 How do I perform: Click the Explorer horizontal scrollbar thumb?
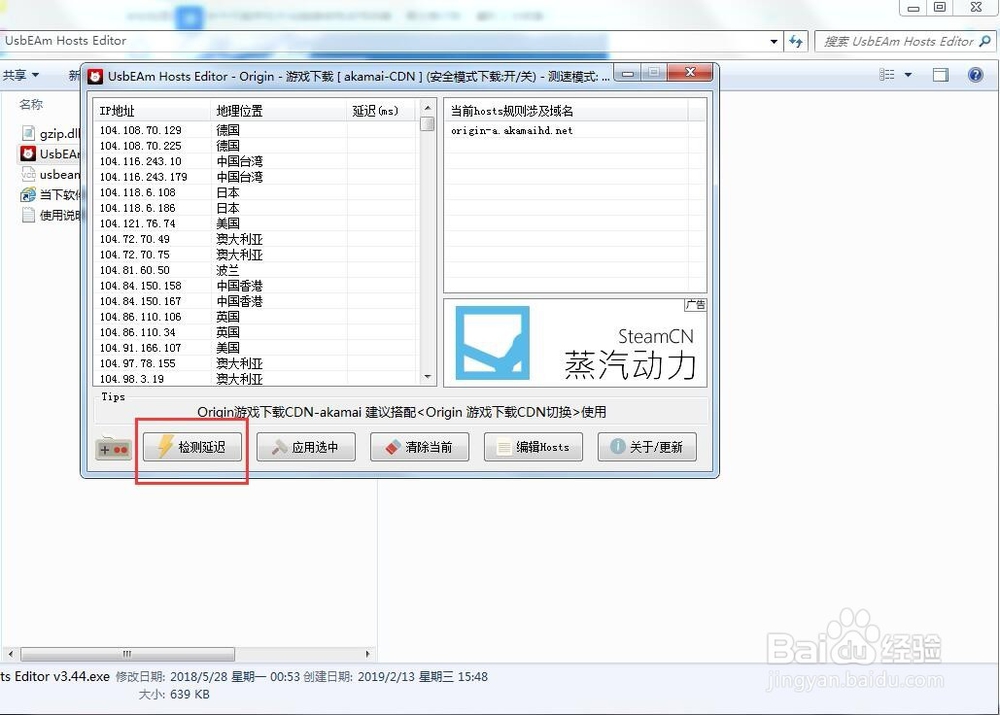pos(128,654)
